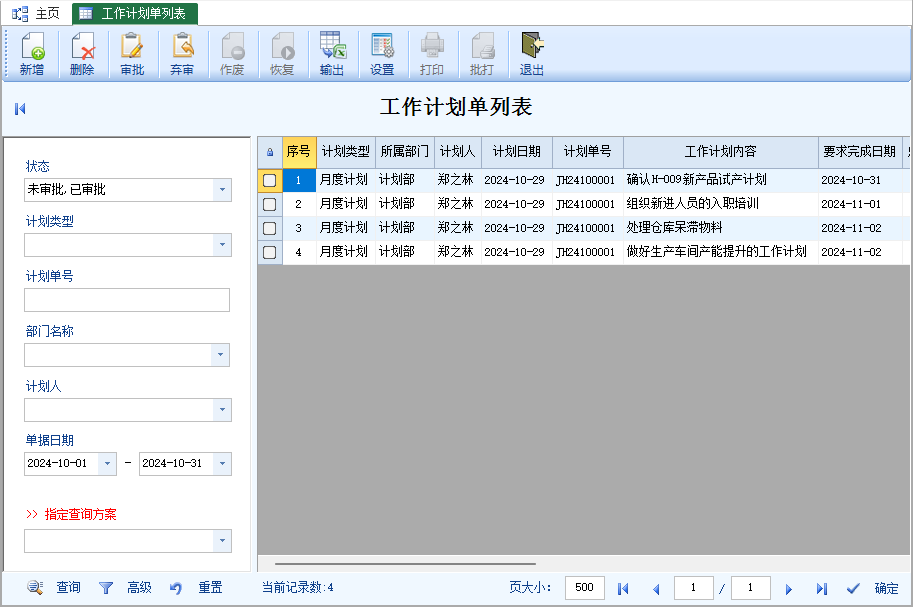This screenshot has height=607, width=913.
Task: Open the 计划人 dropdown
Action: point(222,410)
